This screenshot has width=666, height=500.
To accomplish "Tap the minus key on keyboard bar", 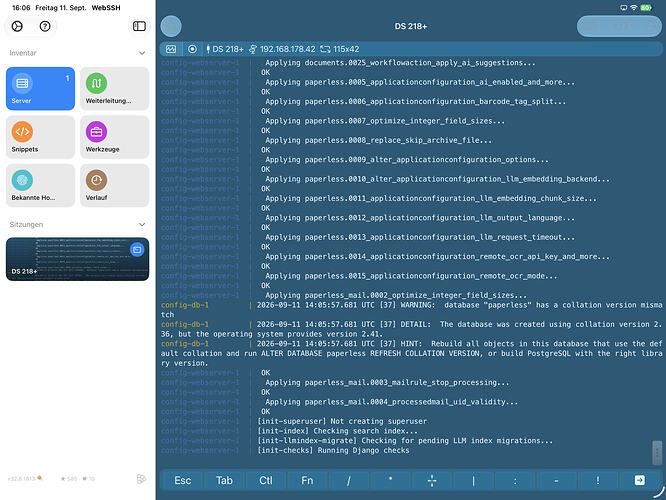I will pyautogui.click(x=556, y=480).
